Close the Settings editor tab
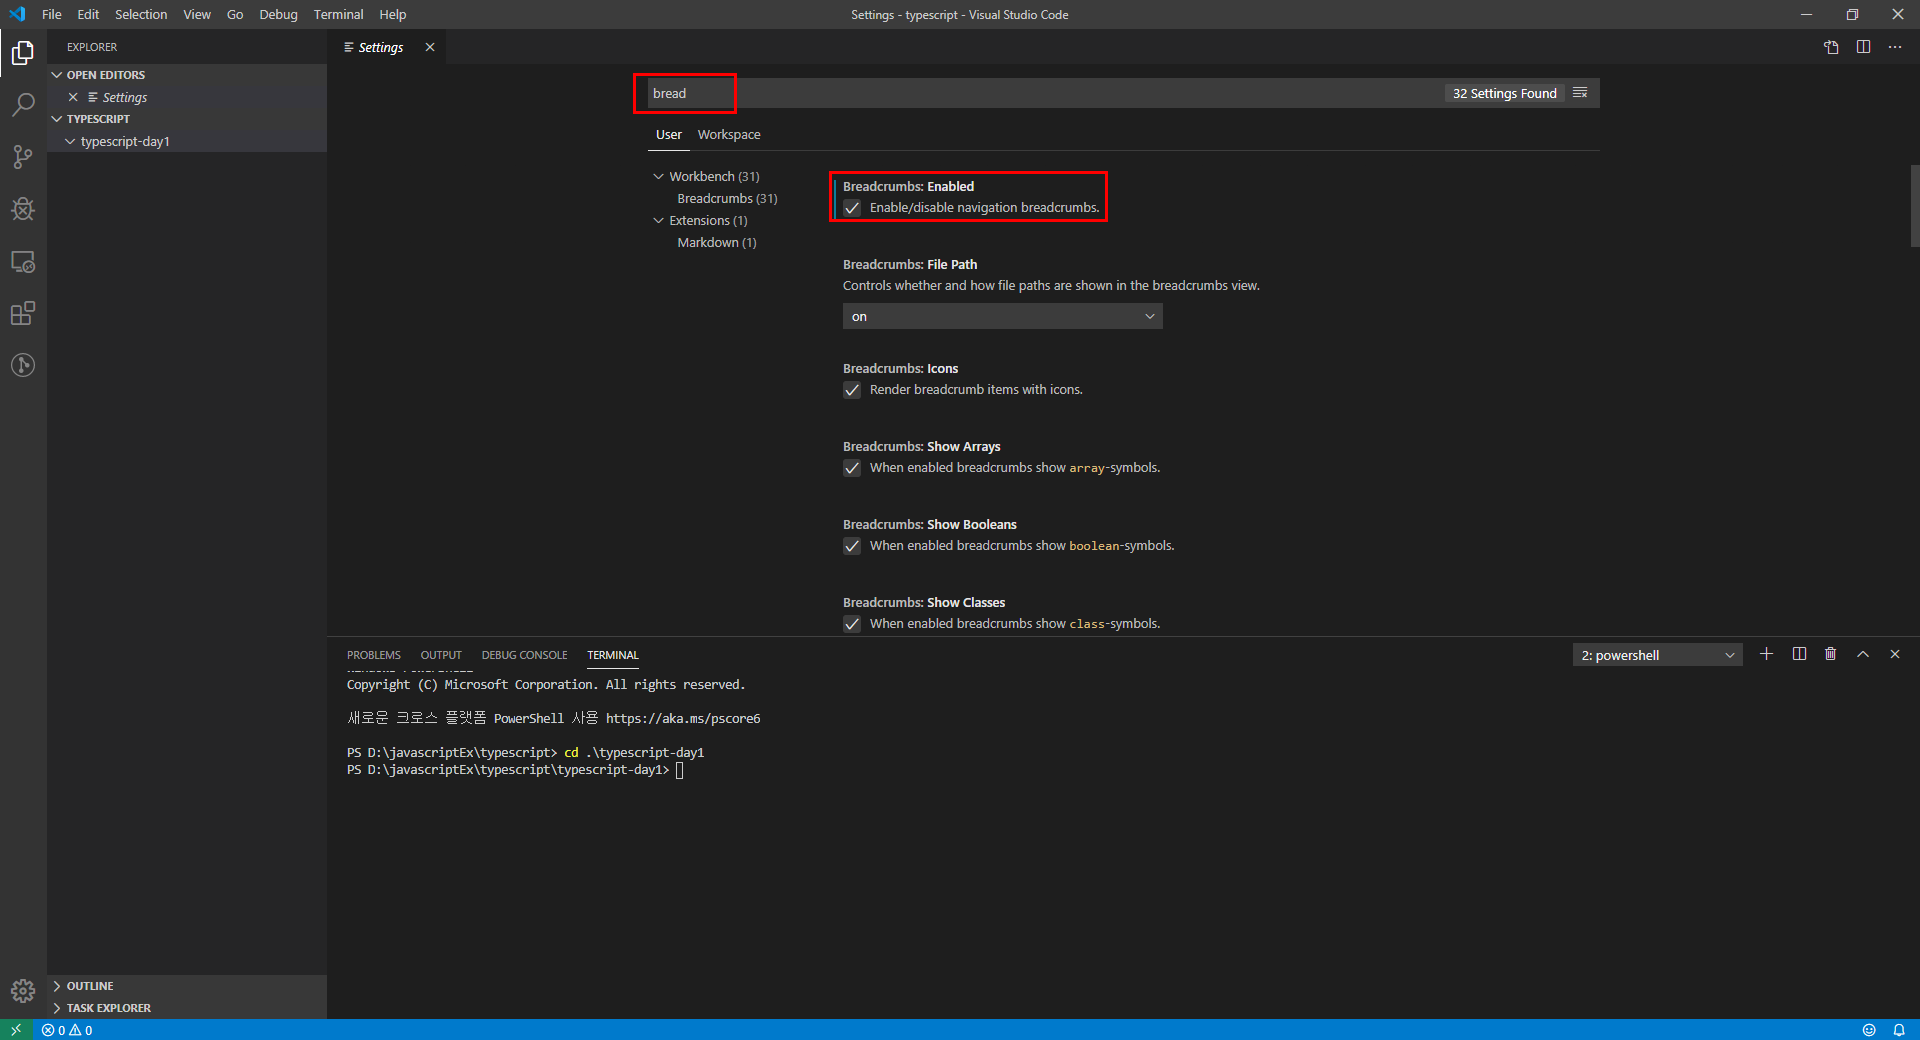 tap(430, 47)
